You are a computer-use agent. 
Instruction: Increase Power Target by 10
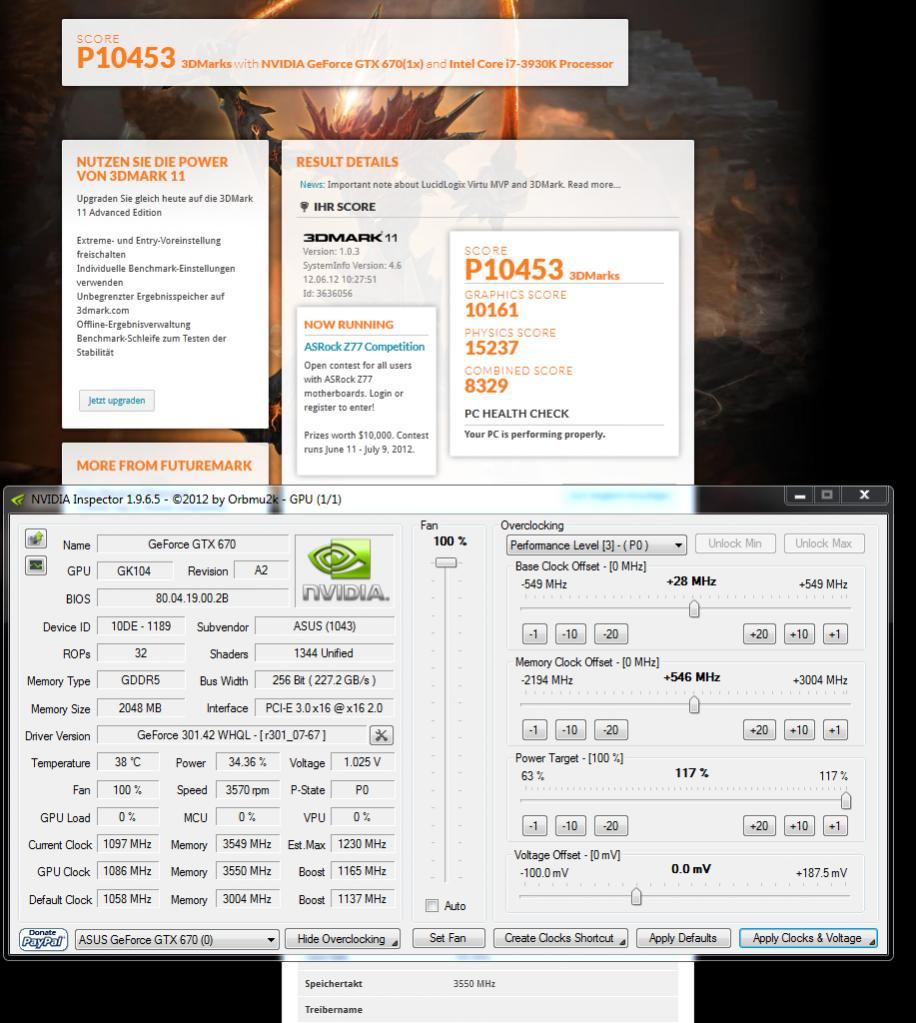[x=799, y=826]
